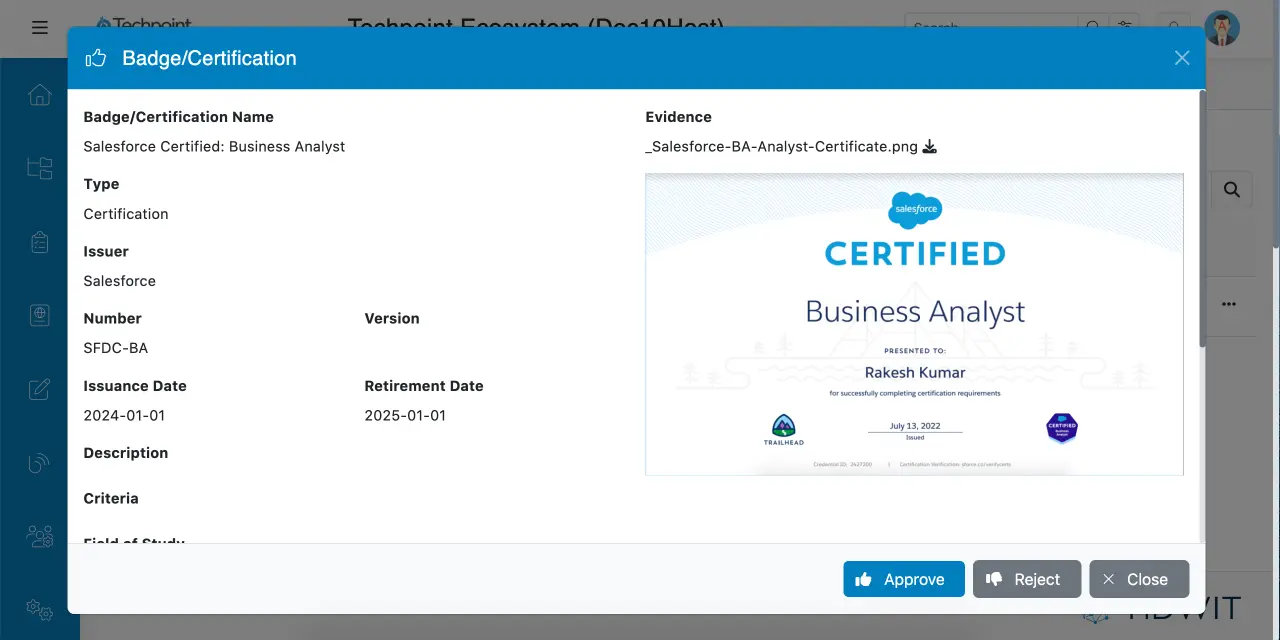Click the dialog's vertical scrollbar
The width and height of the screenshot is (1280, 640).
1203,219
